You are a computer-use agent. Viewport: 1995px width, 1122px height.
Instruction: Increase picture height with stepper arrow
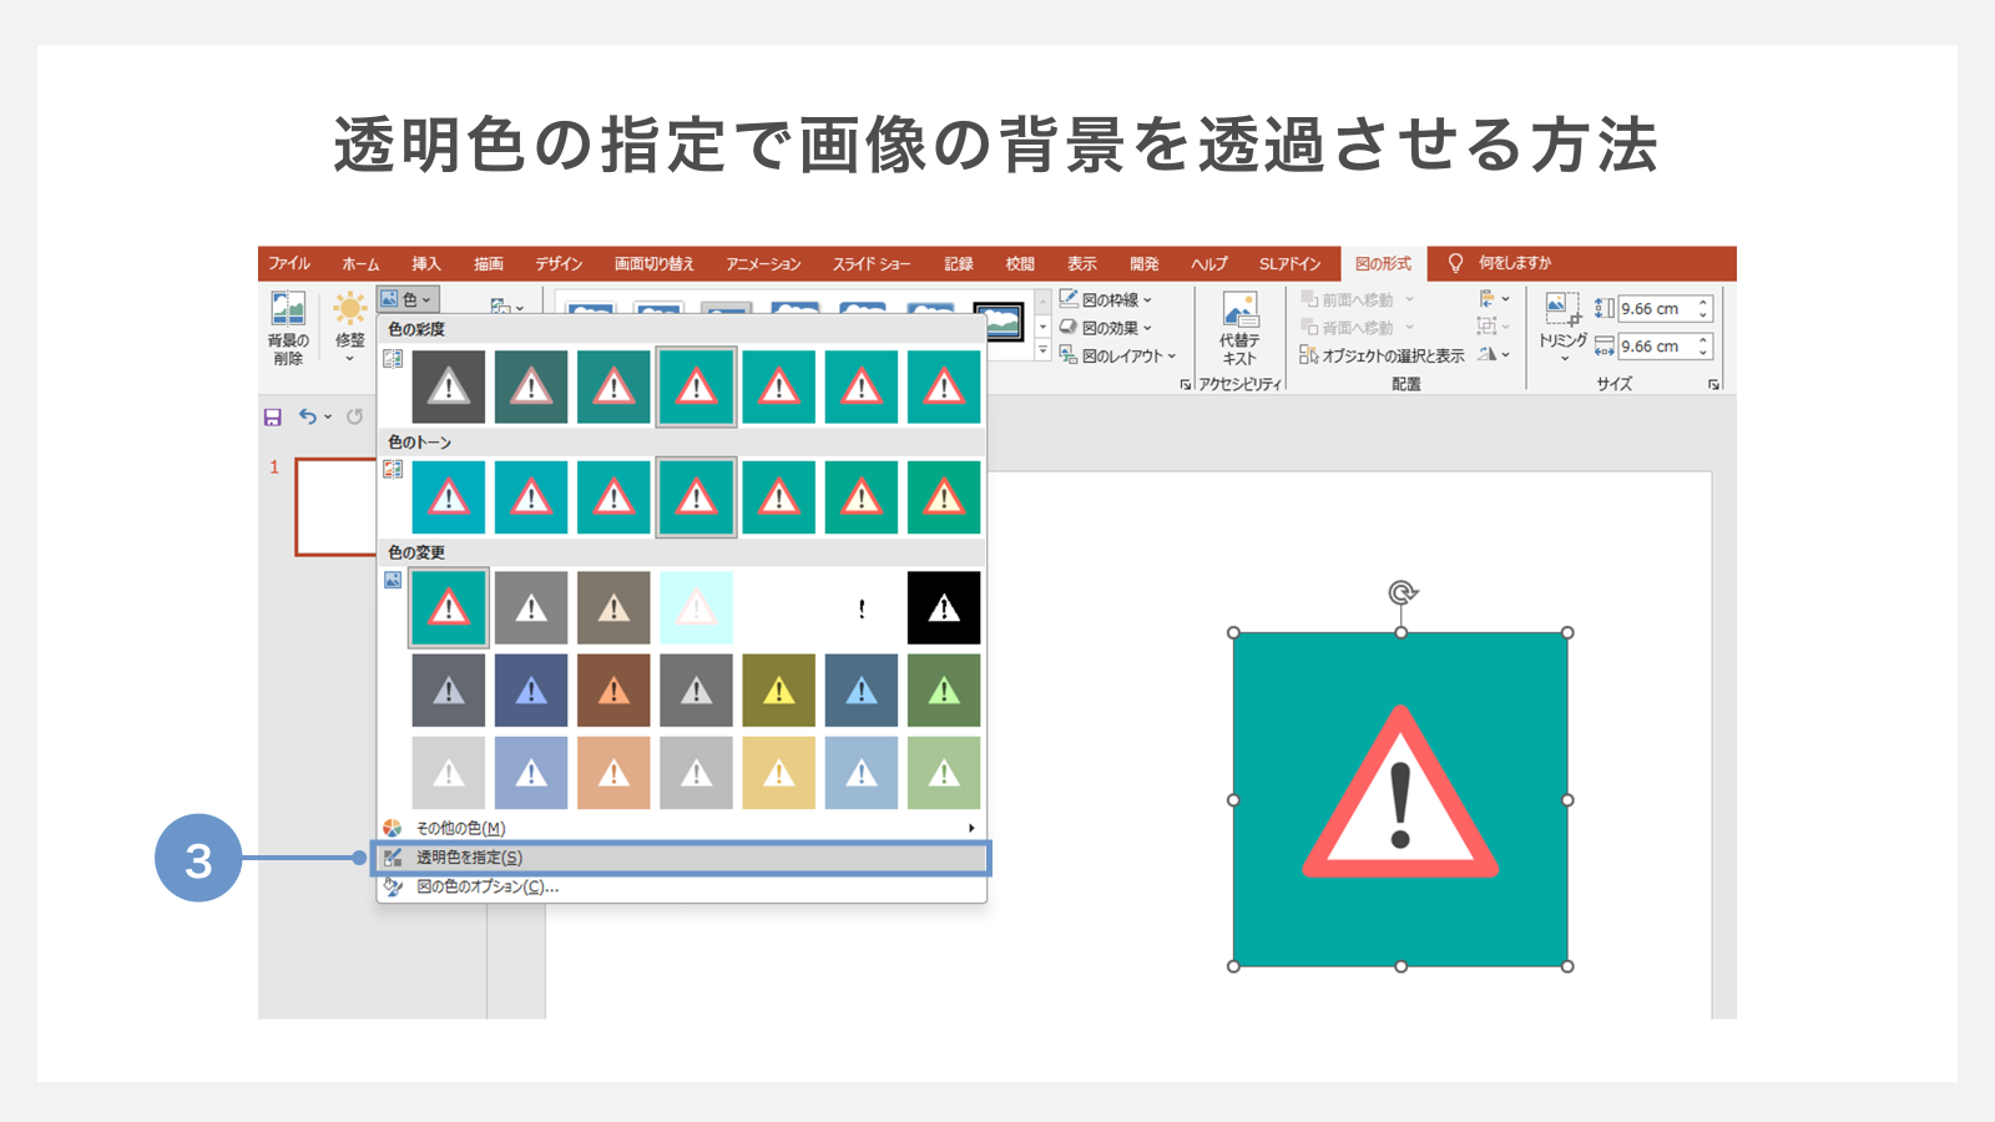[x=1704, y=302]
